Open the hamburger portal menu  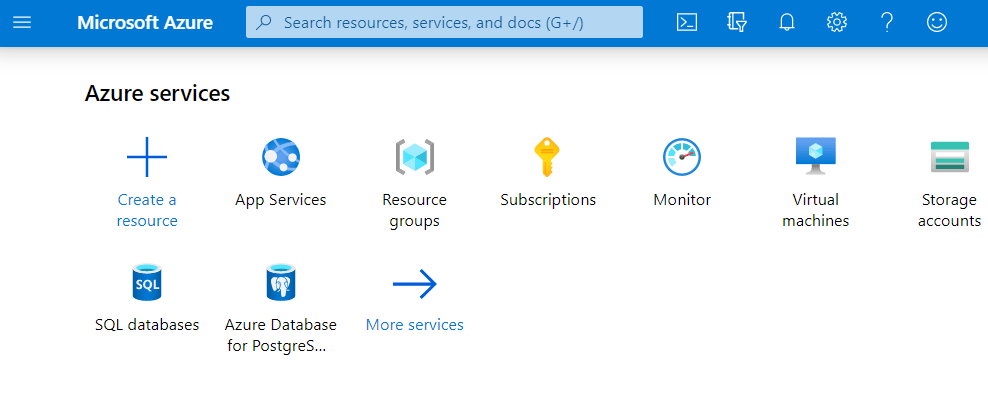coord(22,23)
